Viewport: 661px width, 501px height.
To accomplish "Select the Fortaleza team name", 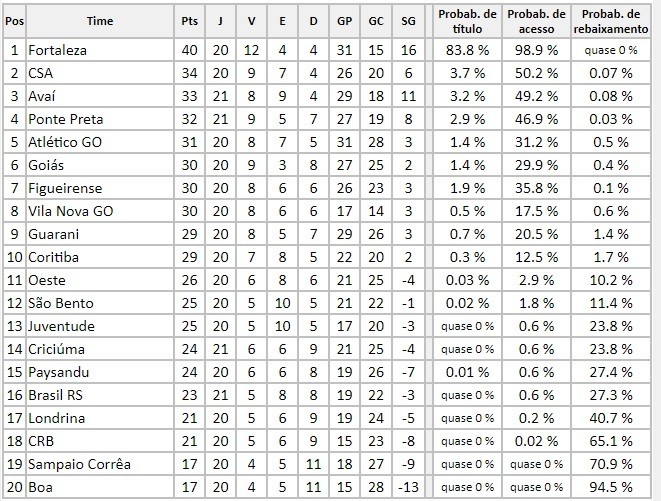I will (x=57, y=50).
